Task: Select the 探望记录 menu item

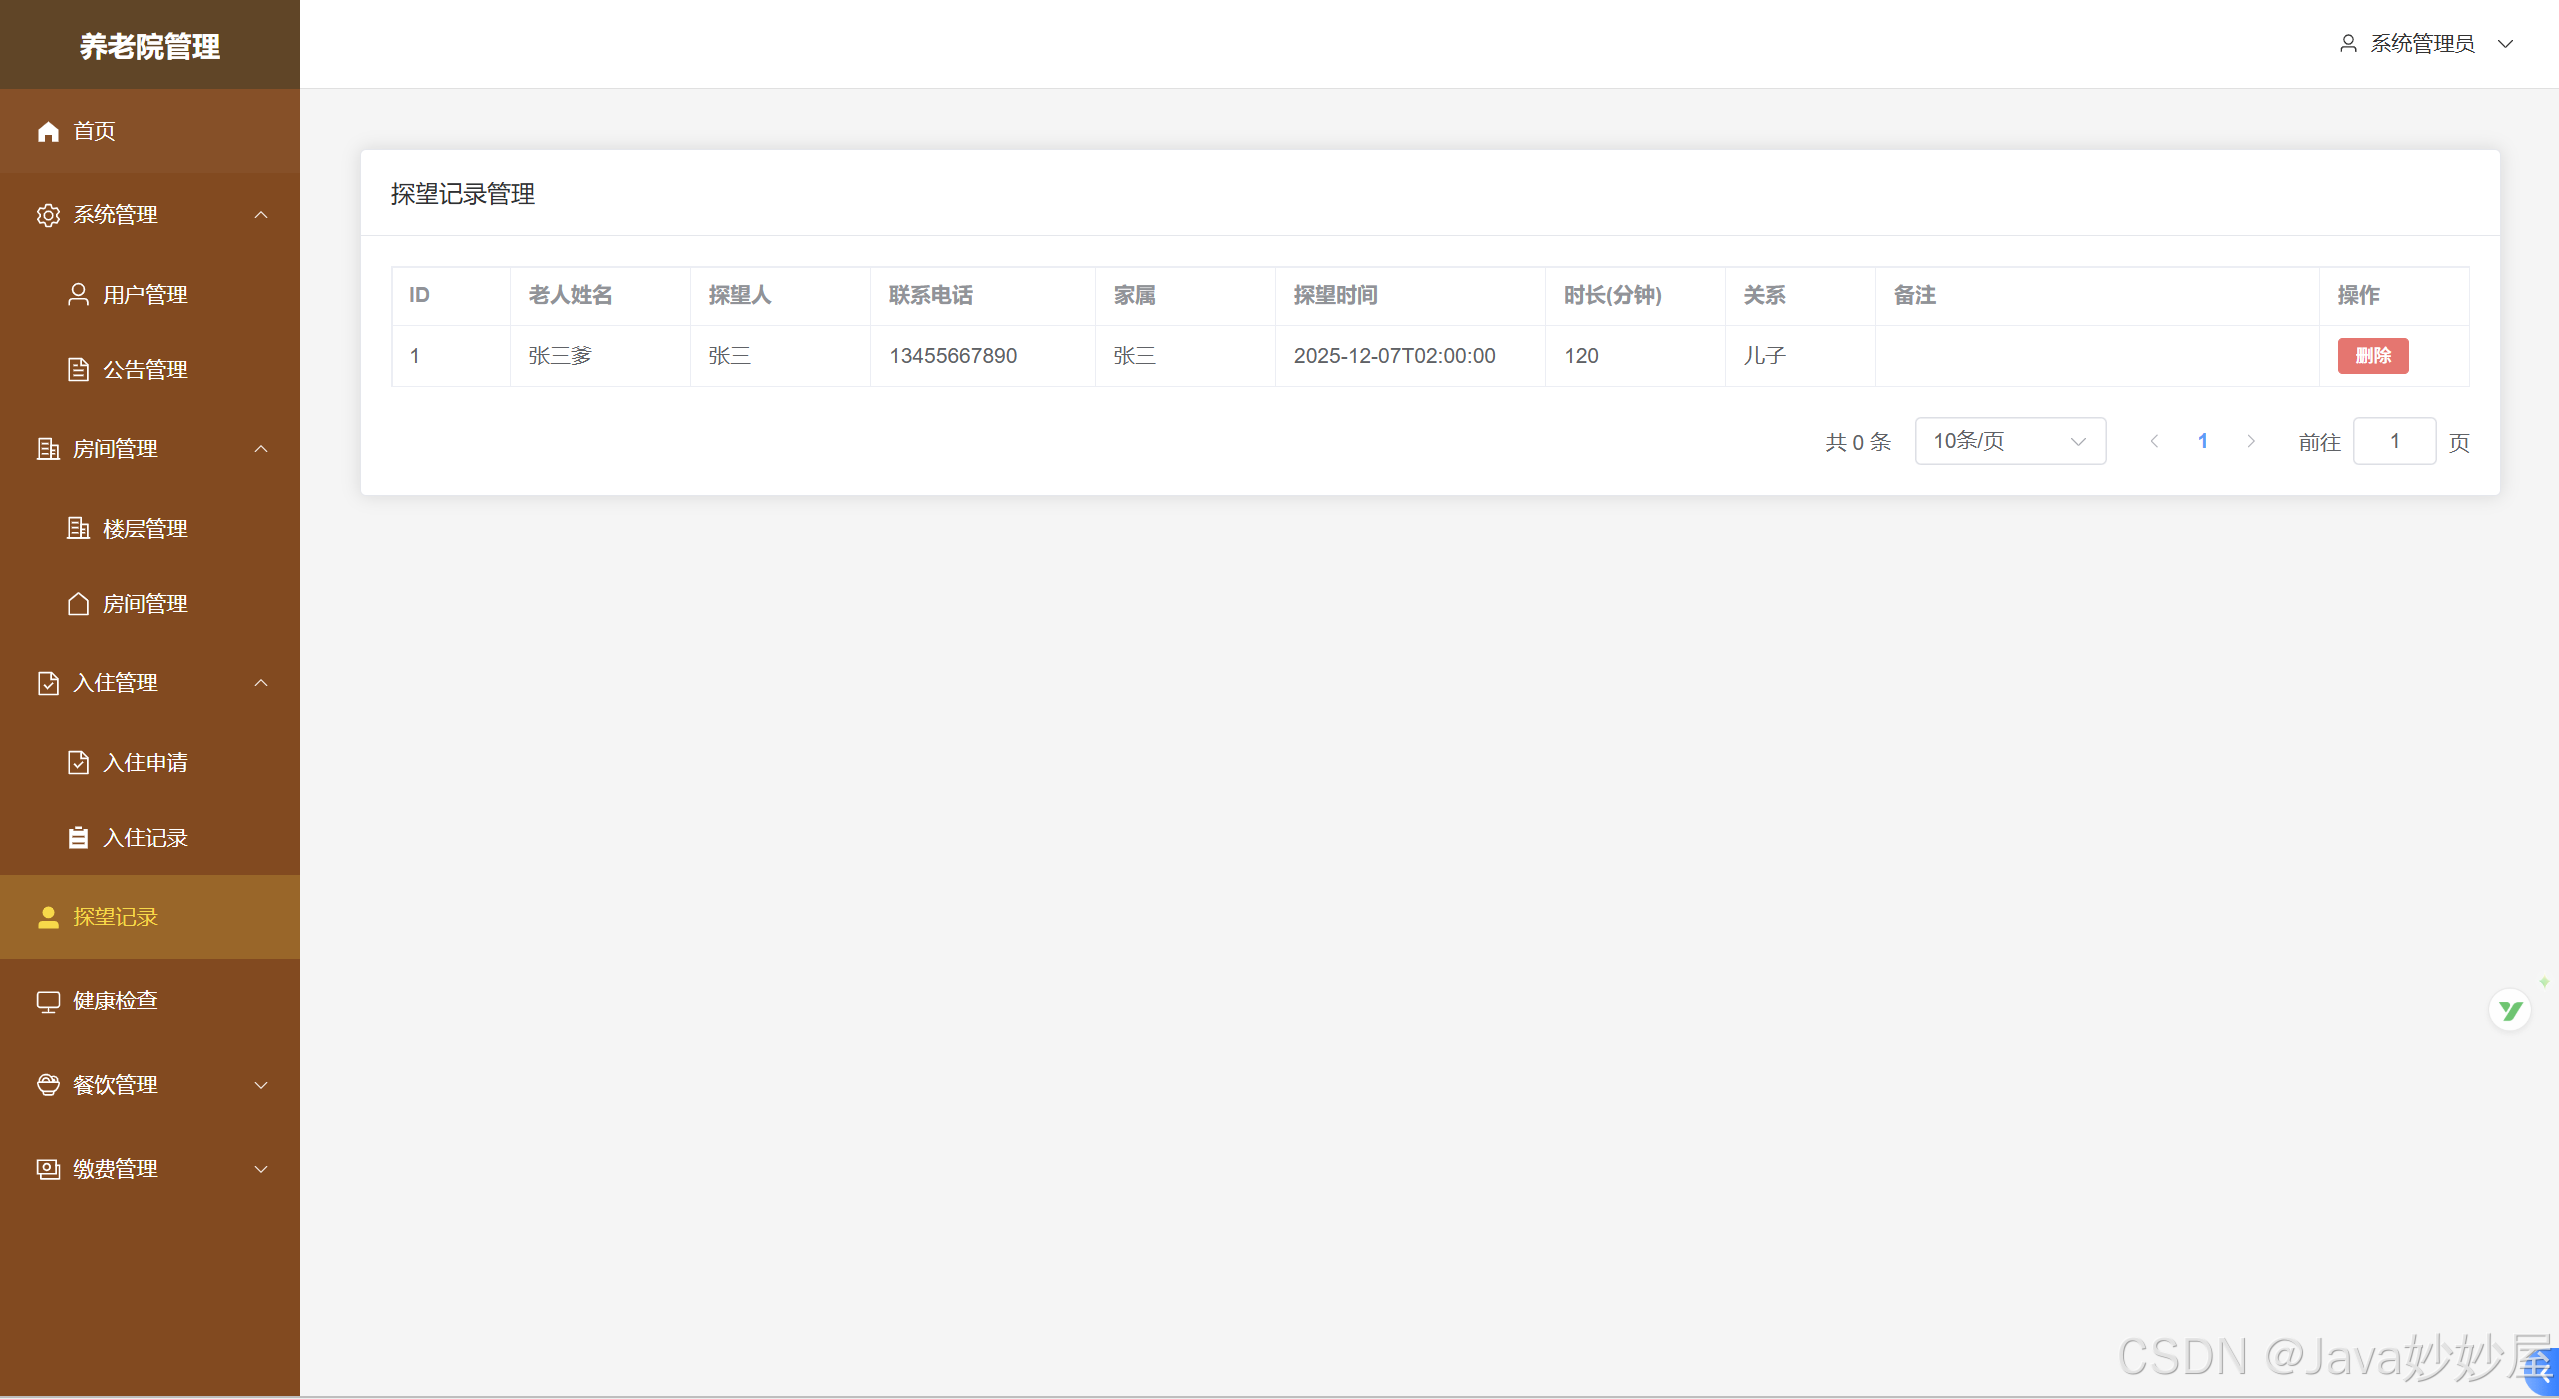Action: [x=115, y=917]
